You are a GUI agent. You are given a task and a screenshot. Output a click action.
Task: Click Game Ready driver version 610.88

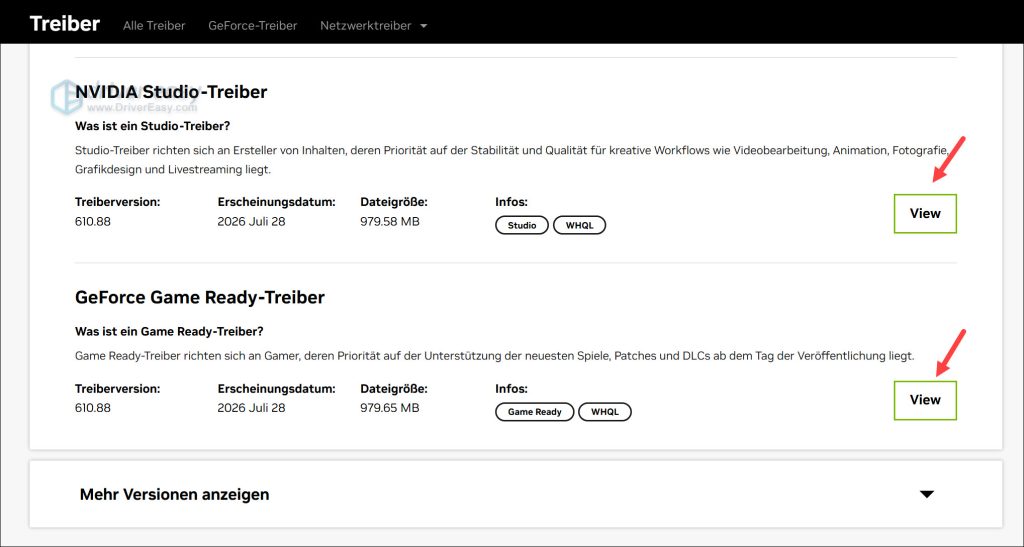93,408
